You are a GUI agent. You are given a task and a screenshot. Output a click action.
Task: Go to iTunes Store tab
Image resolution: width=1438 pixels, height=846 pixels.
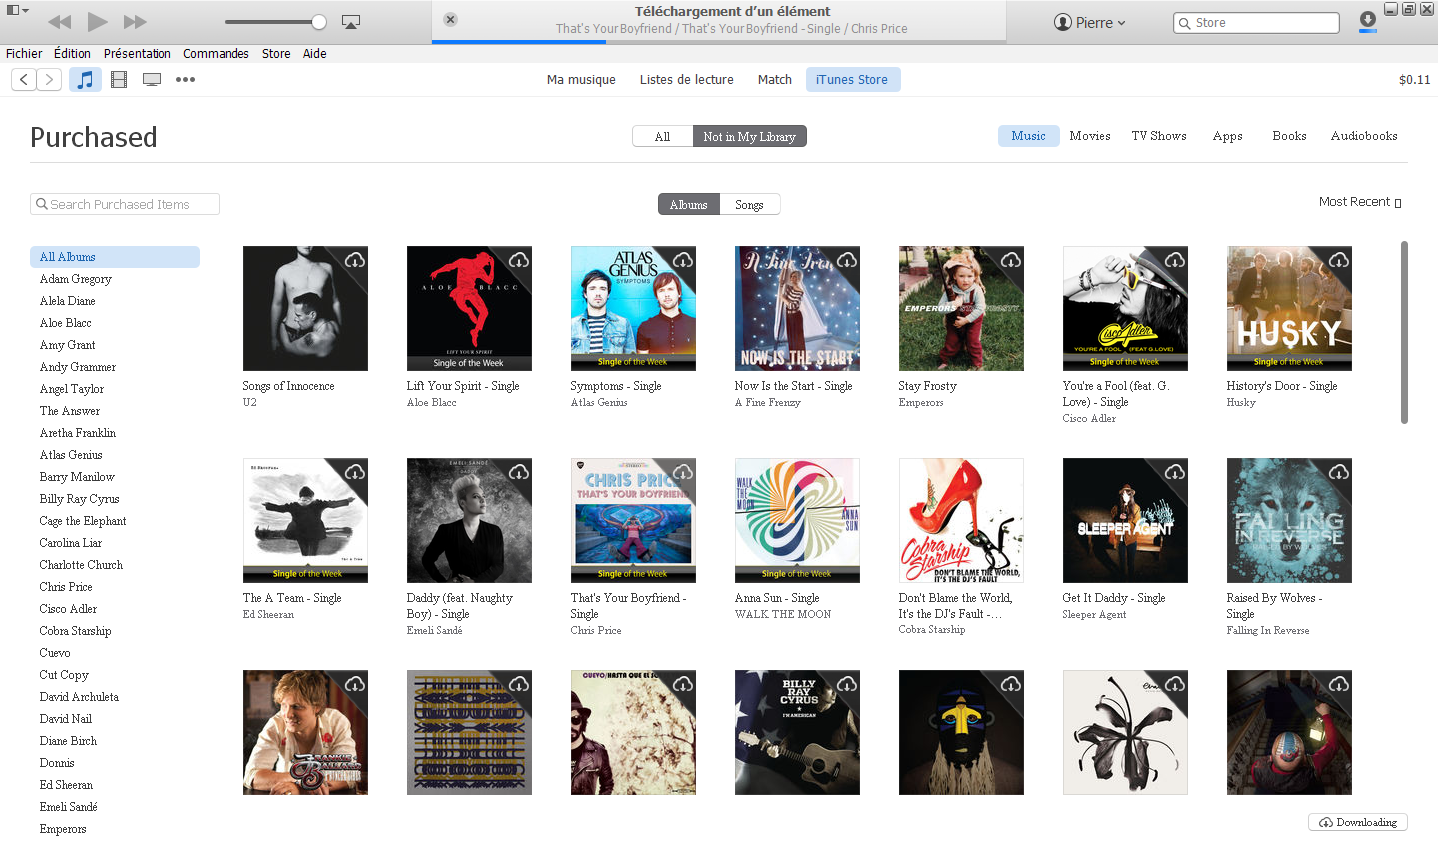click(x=852, y=80)
